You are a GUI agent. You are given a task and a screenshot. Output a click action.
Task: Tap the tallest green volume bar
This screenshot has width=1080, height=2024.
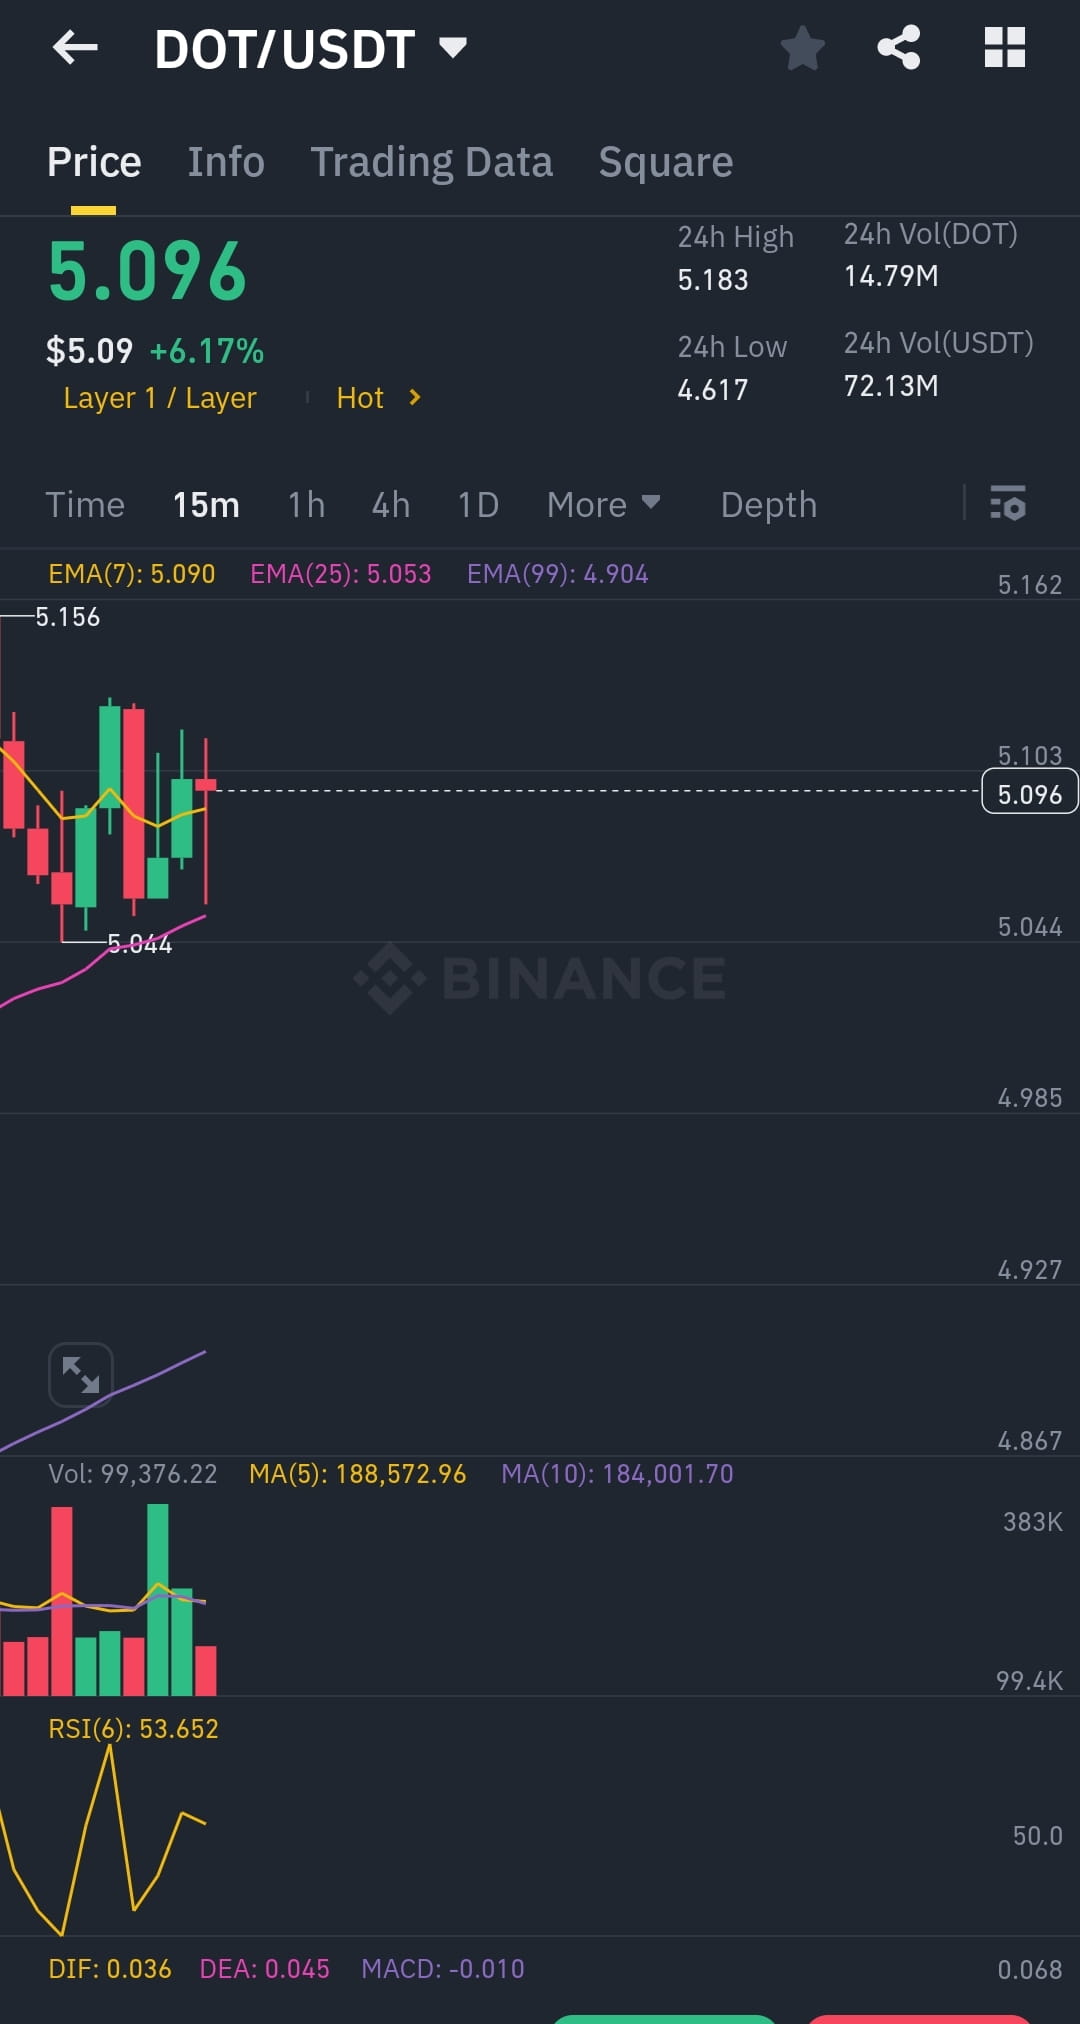click(x=158, y=1599)
